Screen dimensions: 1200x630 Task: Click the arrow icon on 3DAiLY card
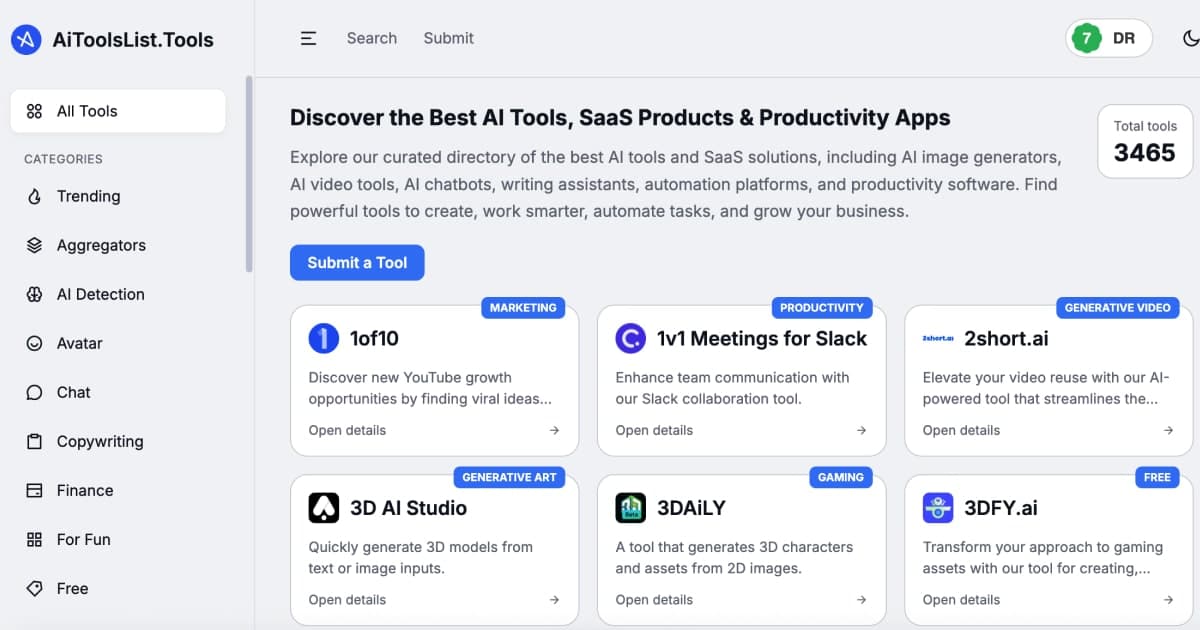click(x=861, y=600)
